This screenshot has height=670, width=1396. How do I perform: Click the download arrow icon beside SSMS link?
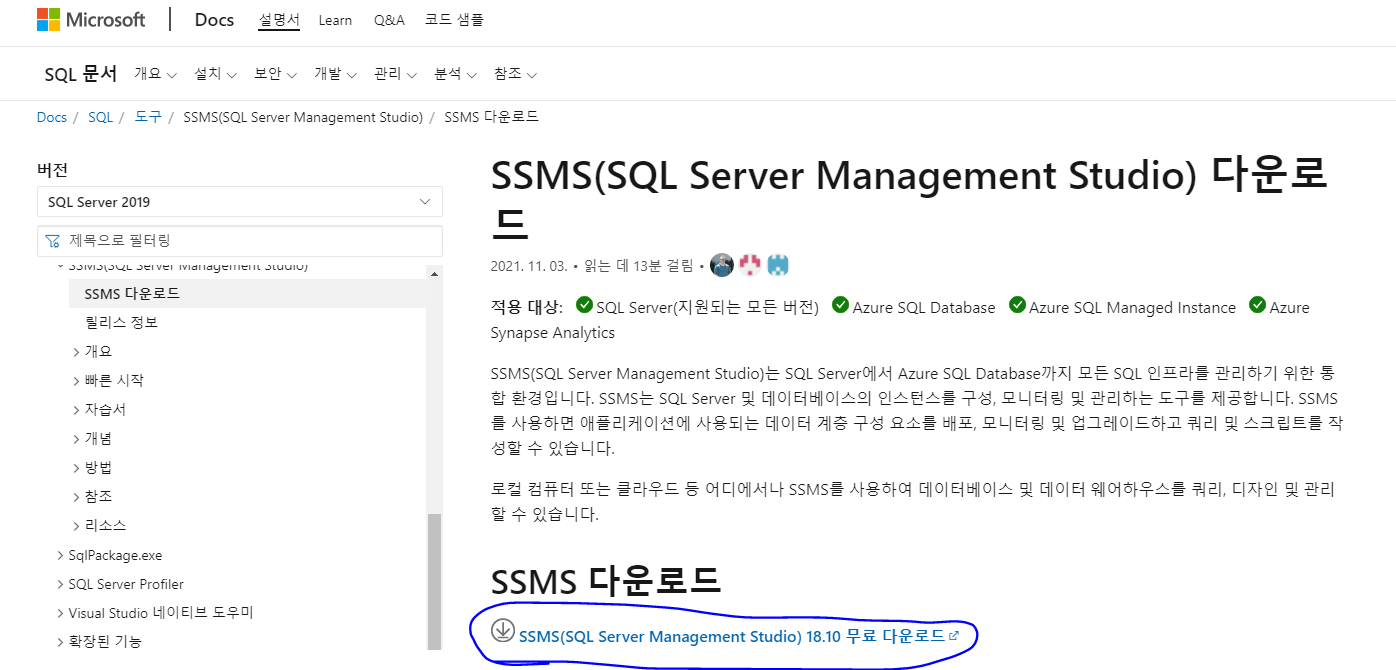tap(503, 631)
